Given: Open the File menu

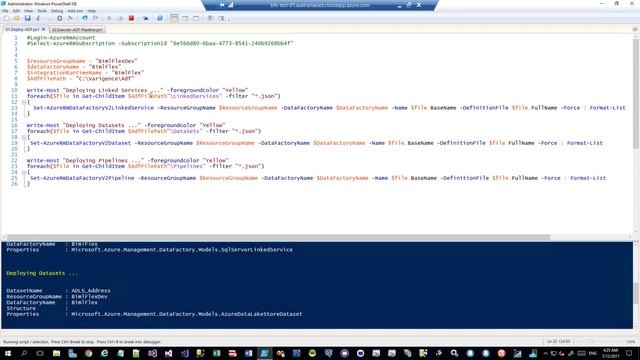Looking at the screenshot, I should coord(5,11).
